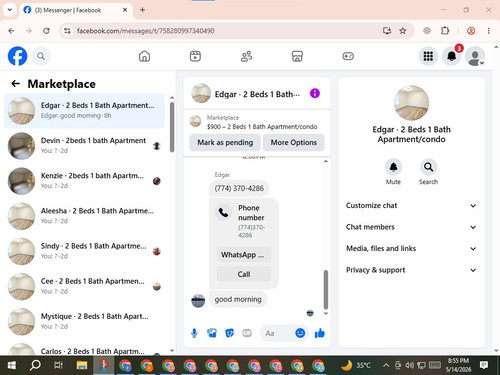Go back in browser history

pos(11,31)
